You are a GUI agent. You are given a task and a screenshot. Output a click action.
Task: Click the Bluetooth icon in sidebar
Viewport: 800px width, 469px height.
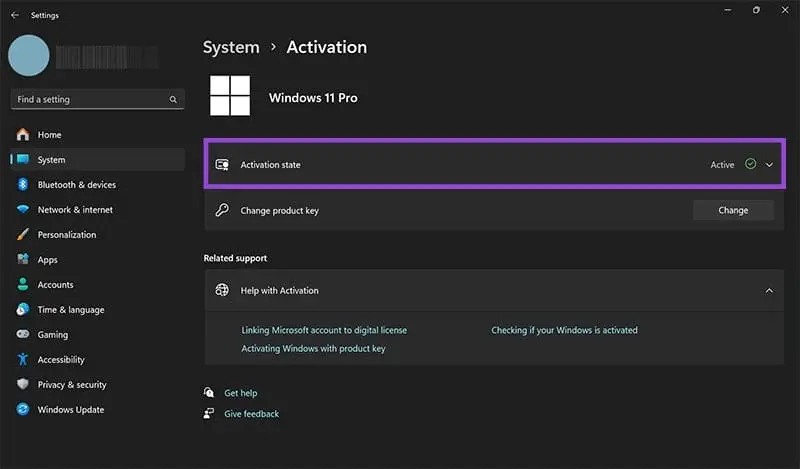[x=23, y=184]
